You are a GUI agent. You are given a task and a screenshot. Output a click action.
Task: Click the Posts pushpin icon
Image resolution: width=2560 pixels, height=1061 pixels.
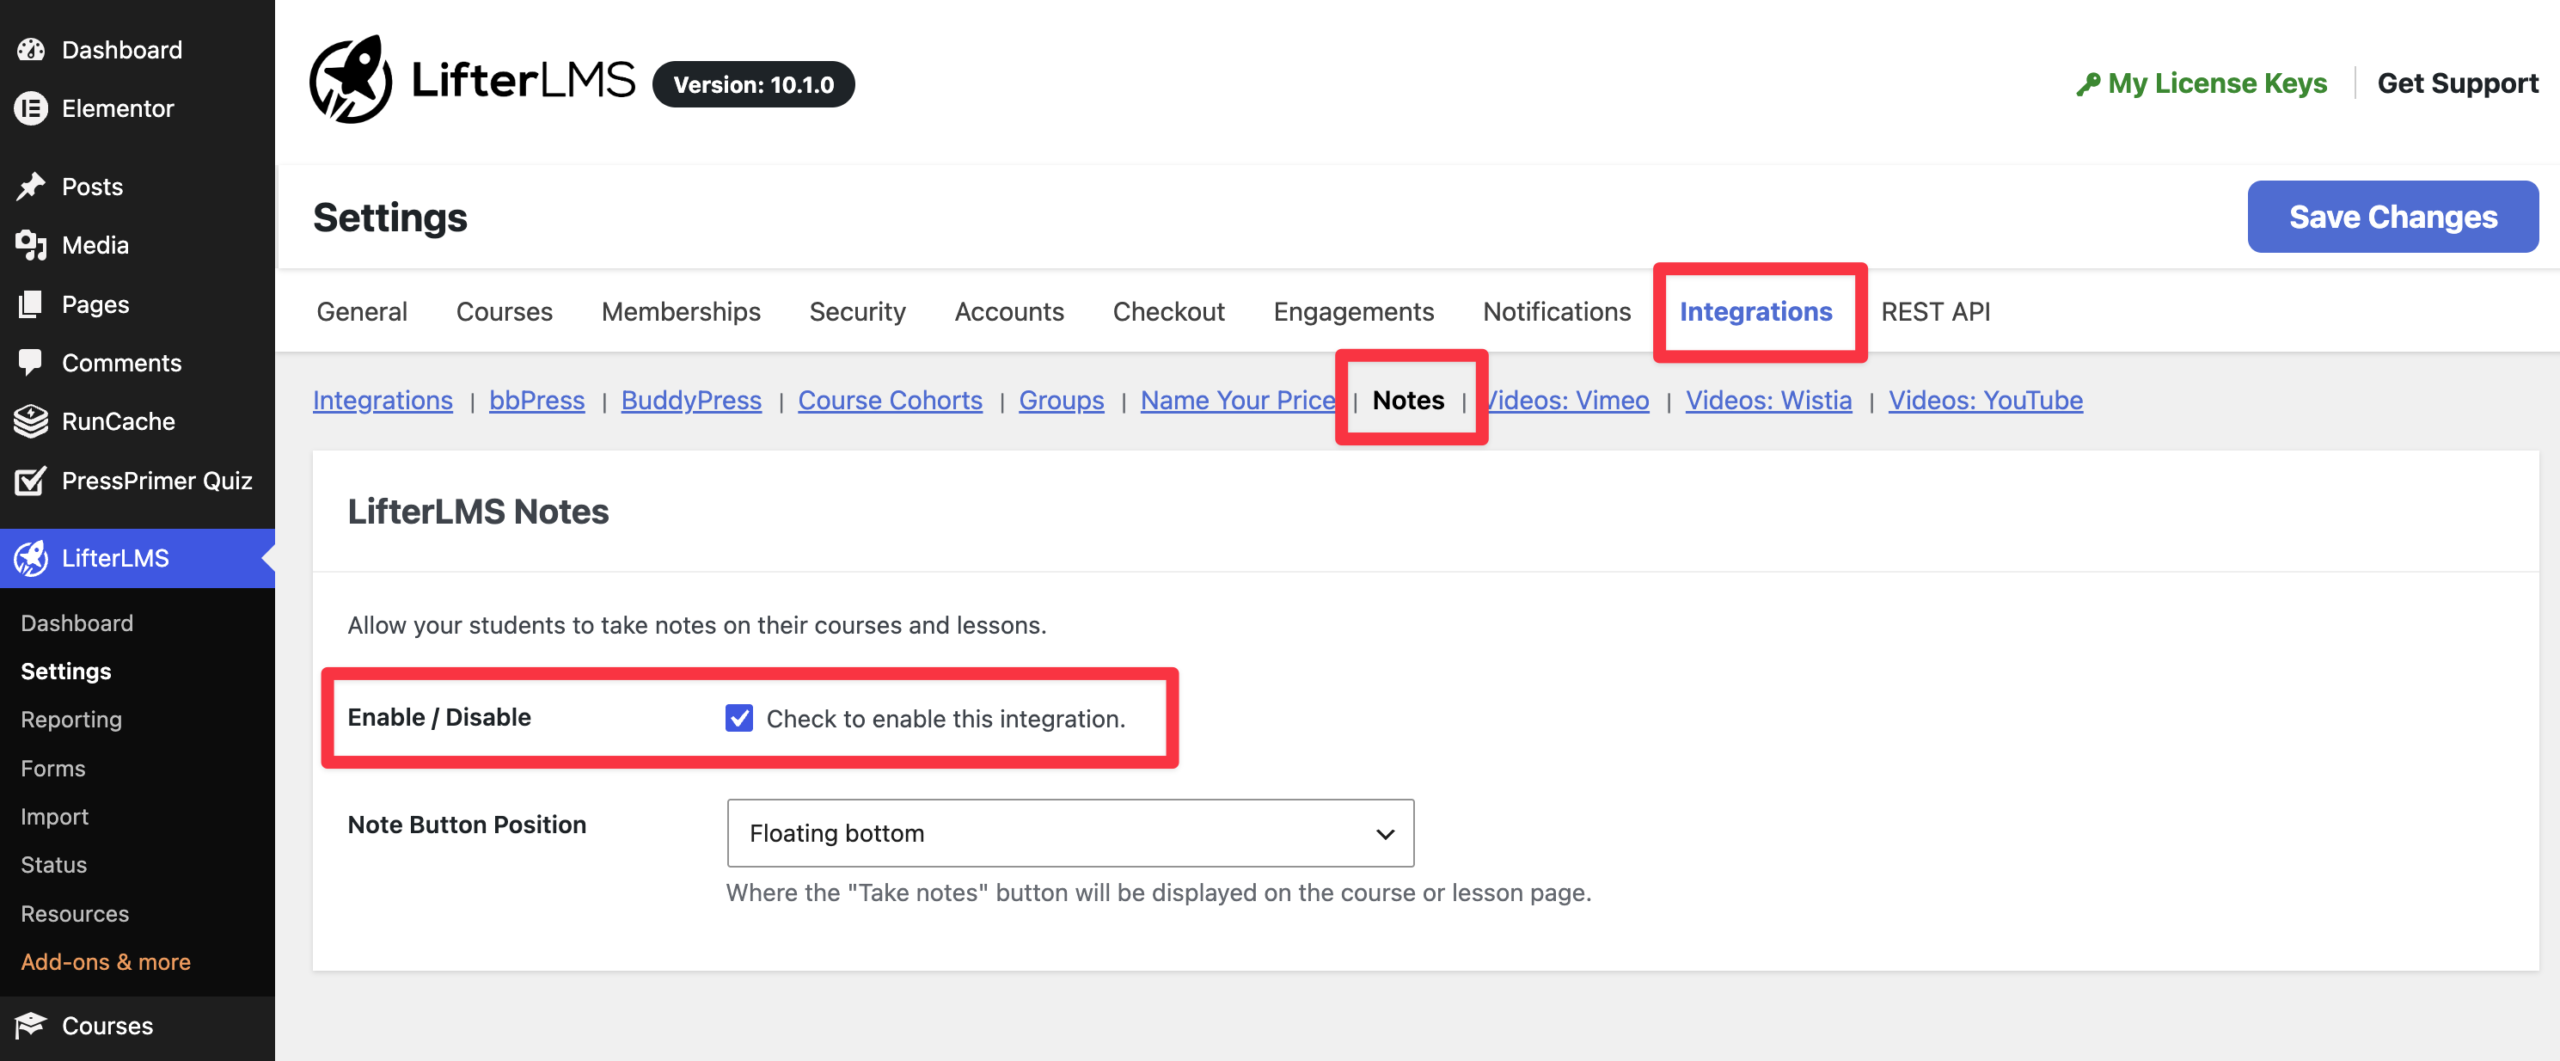coord(31,186)
